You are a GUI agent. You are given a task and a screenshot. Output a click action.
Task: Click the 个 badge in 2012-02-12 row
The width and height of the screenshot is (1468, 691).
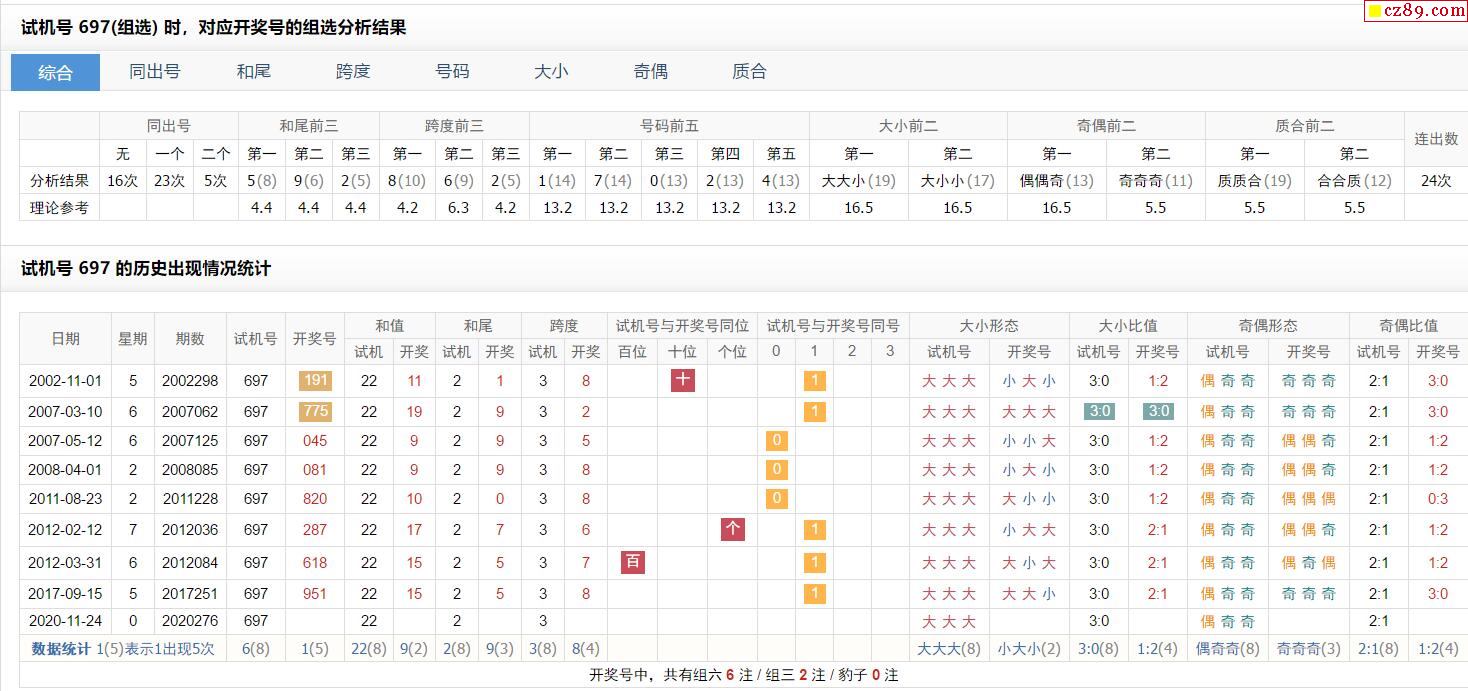point(733,529)
